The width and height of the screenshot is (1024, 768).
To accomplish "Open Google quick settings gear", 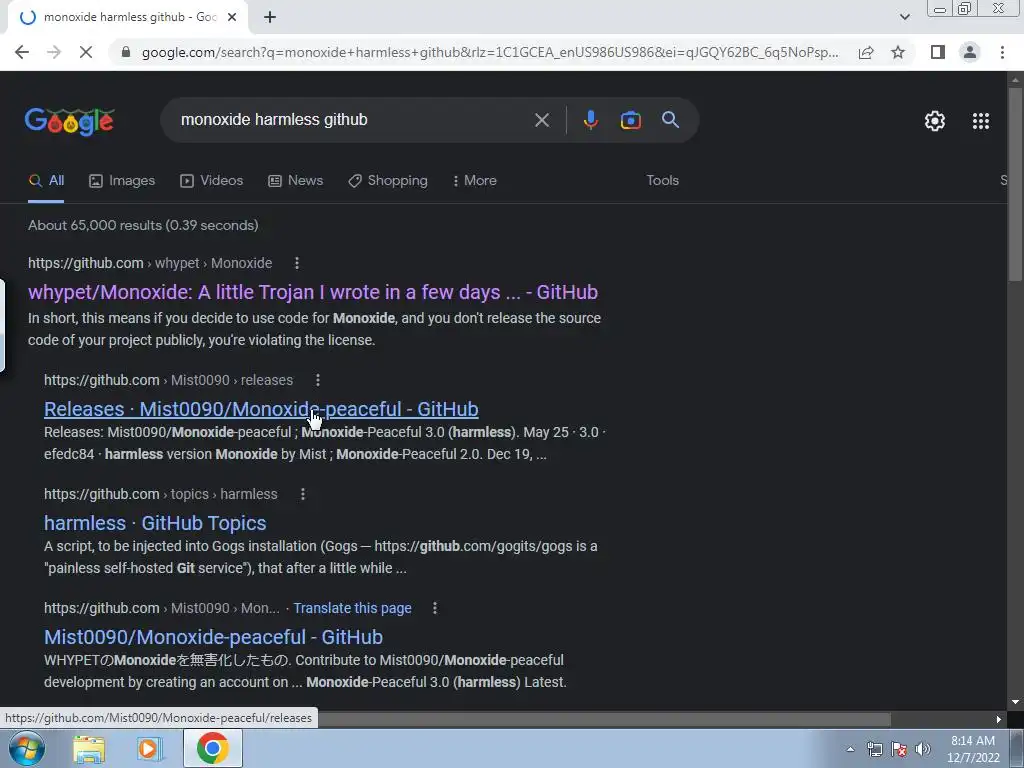I will [x=935, y=121].
